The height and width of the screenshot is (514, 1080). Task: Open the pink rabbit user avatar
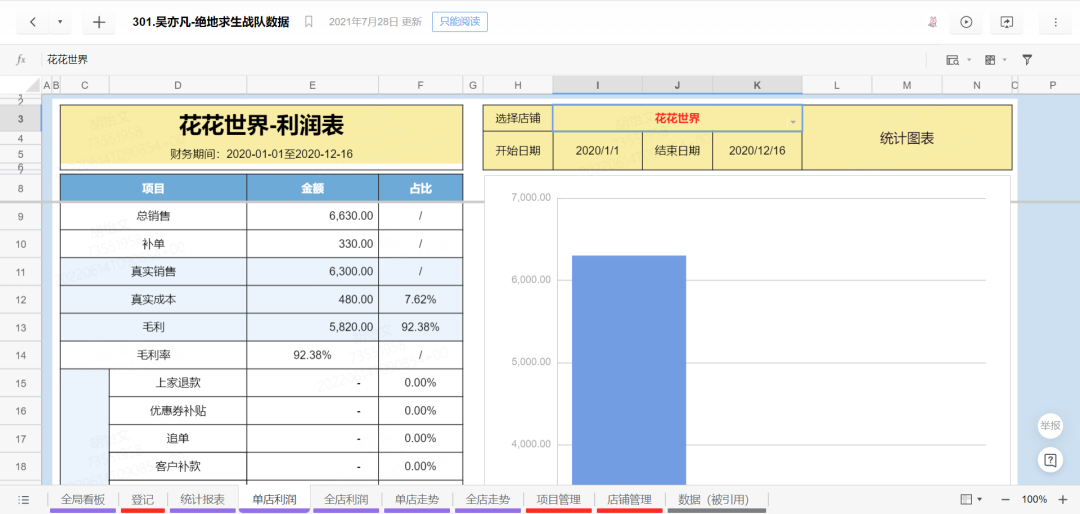point(933,22)
